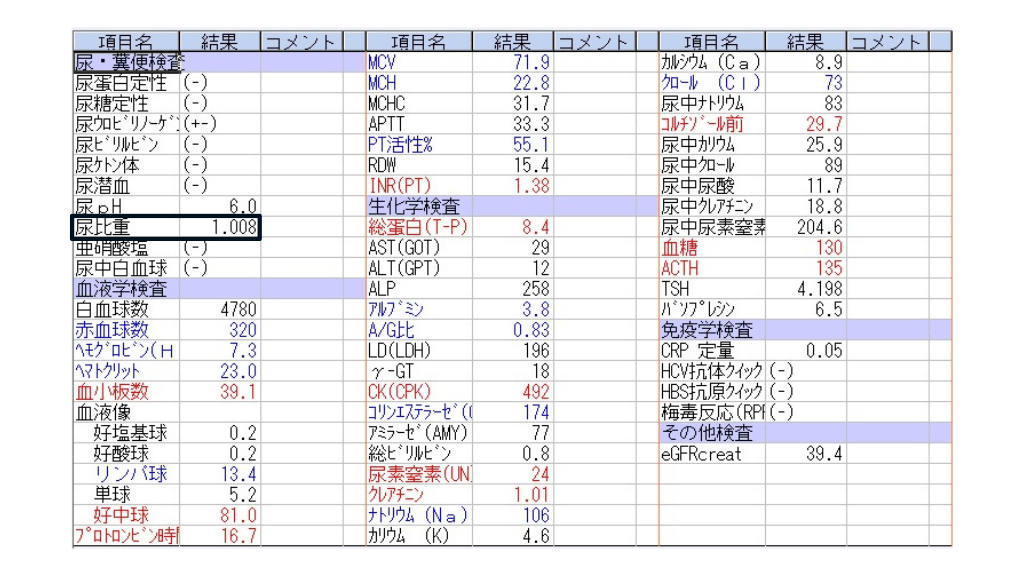1024x576 pixels.
Task: Click the MCV item name
Action: tap(384, 62)
